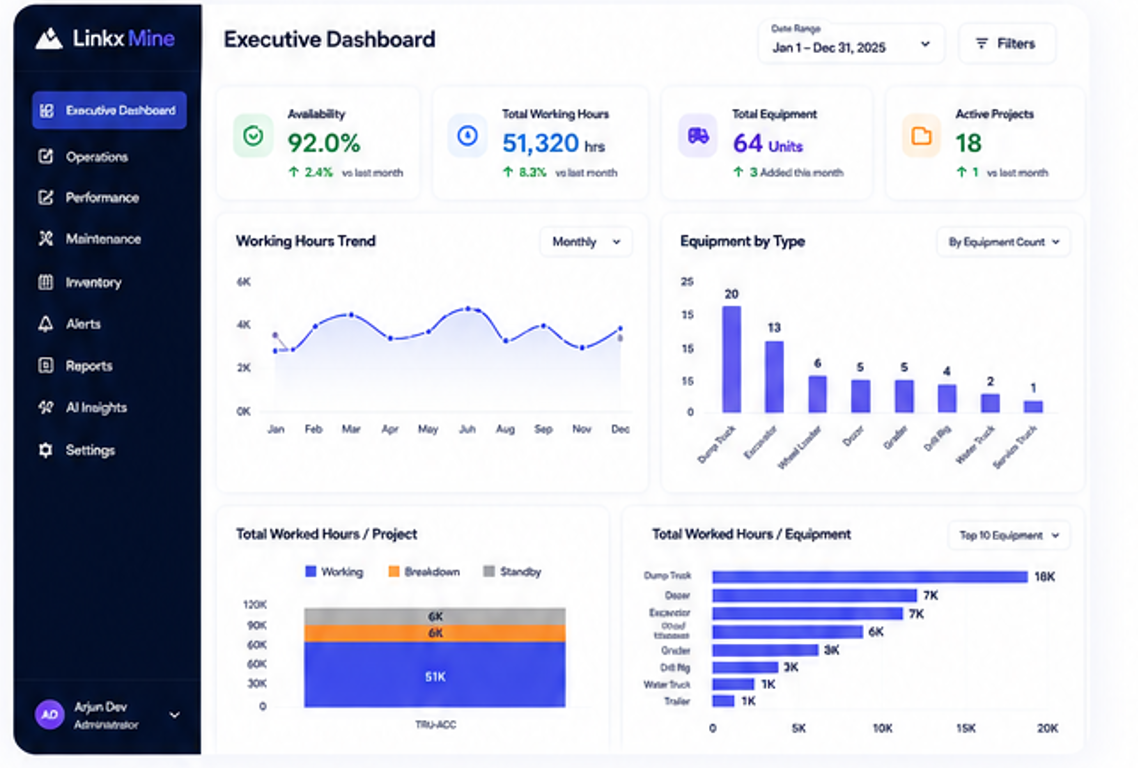Click the Filters button
Viewport: 1138px width, 768px height.
[1007, 44]
